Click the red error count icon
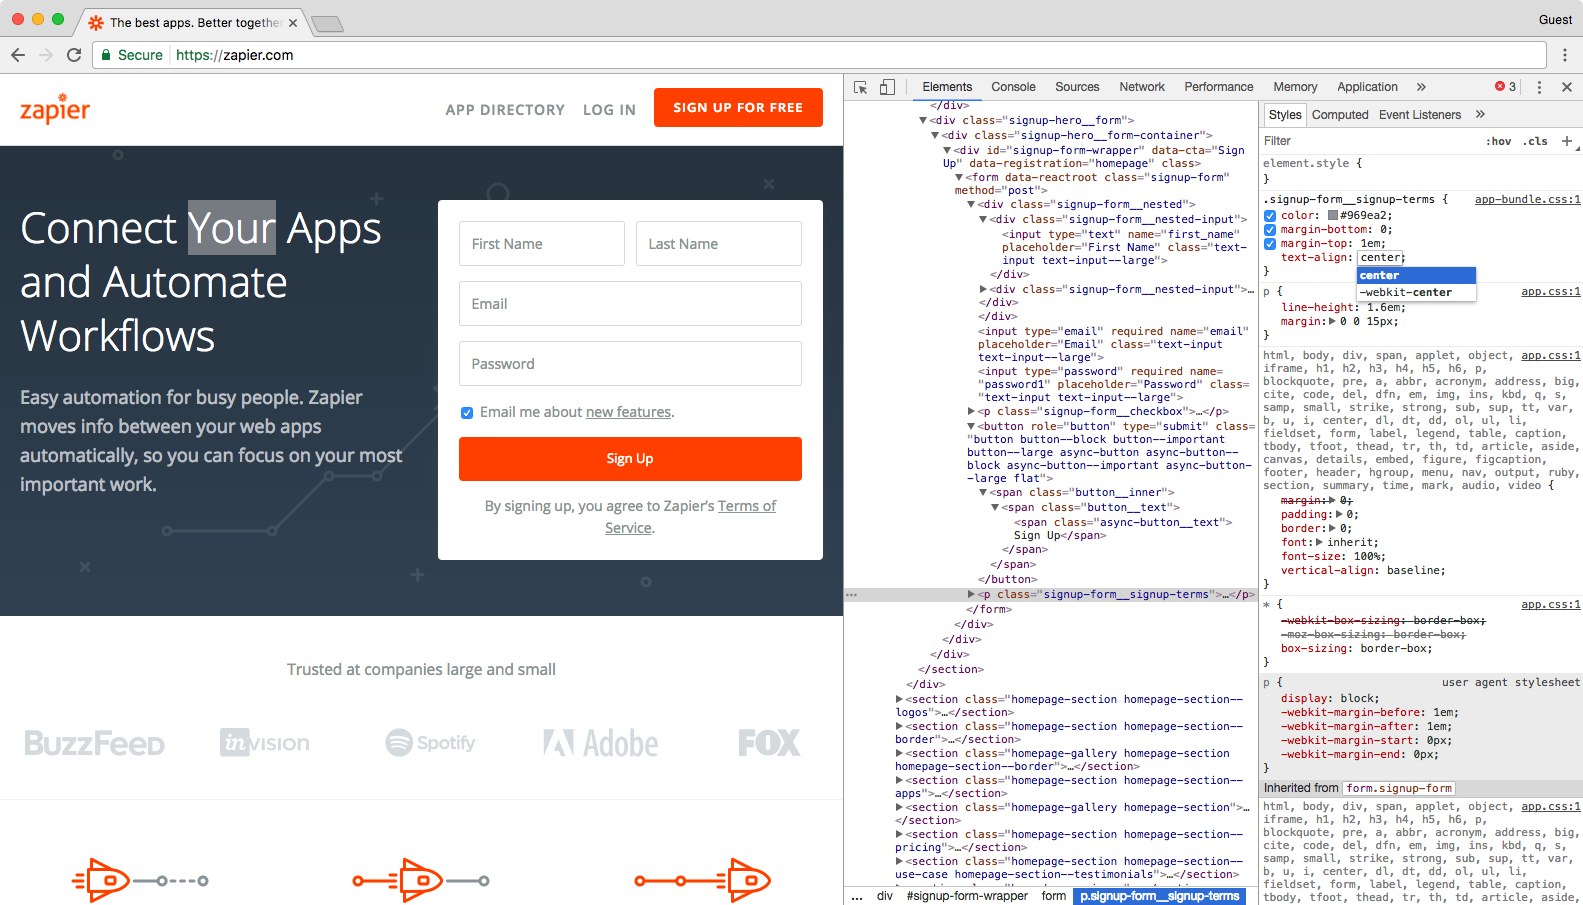This screenshot has height=905, width=1583. (1500, 87)
